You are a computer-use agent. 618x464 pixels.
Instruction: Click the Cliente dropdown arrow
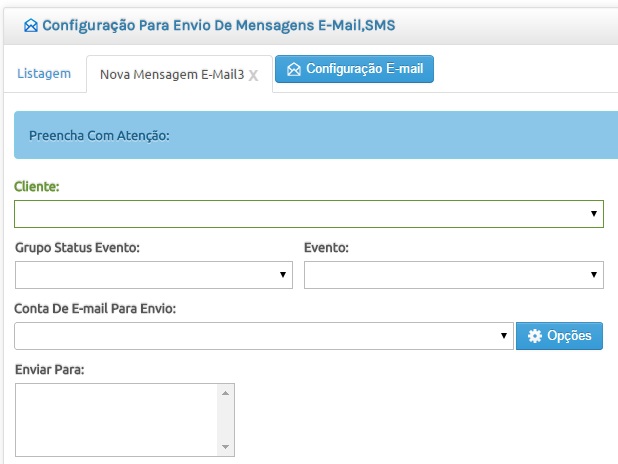(594, 214)
